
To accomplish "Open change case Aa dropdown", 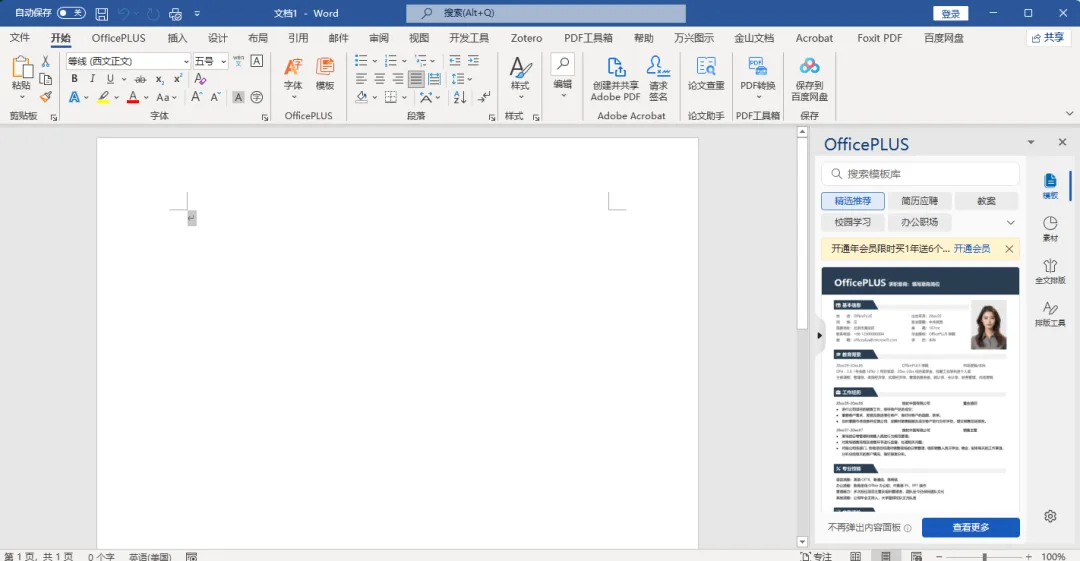I will pos(166,97).
